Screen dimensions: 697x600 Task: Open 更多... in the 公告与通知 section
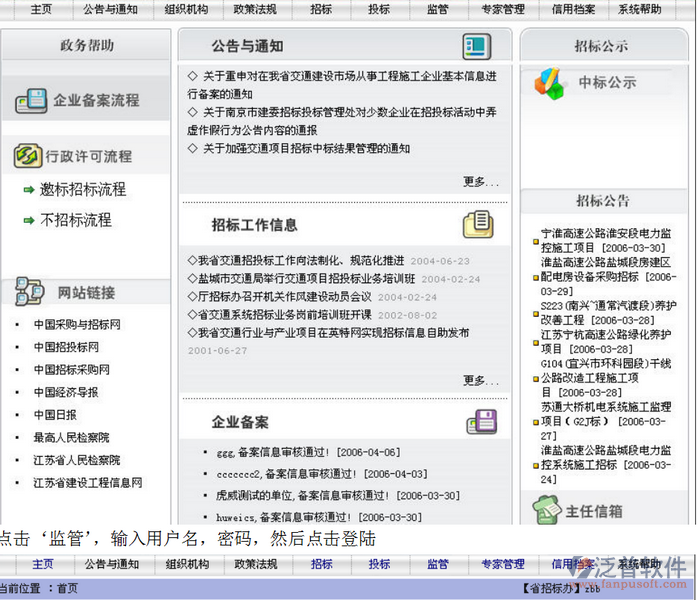tap(480, 181)
